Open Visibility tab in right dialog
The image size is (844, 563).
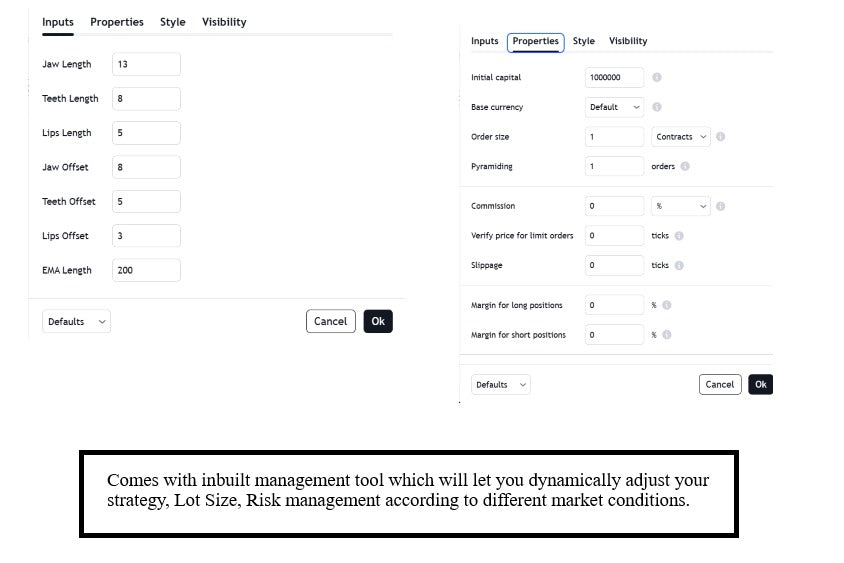[x=628, y=41]
